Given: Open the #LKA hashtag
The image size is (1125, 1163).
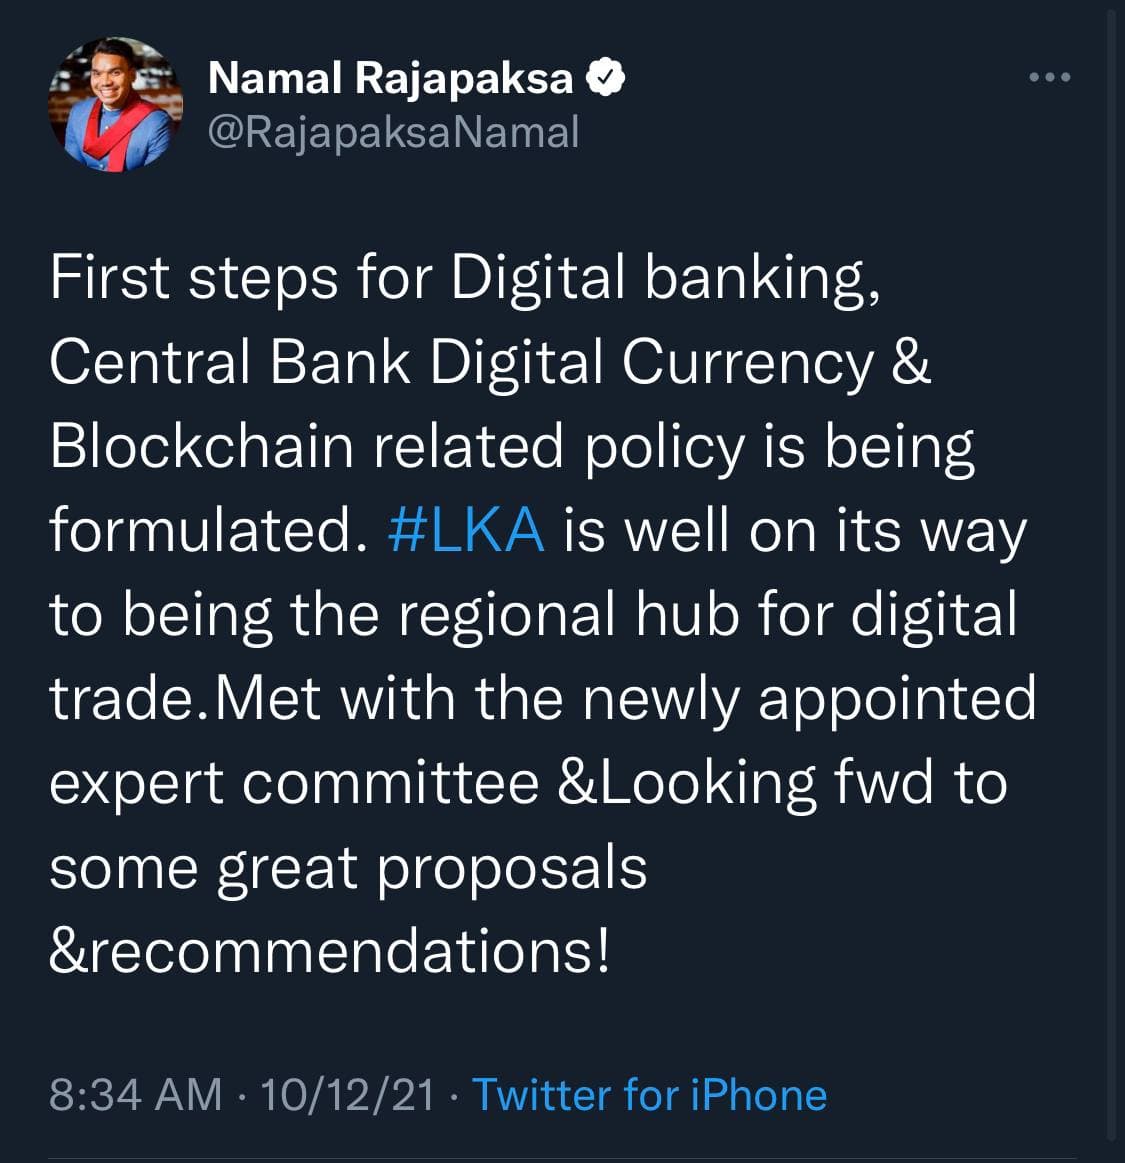Looking at the screenshot, I should pos(466,530).
